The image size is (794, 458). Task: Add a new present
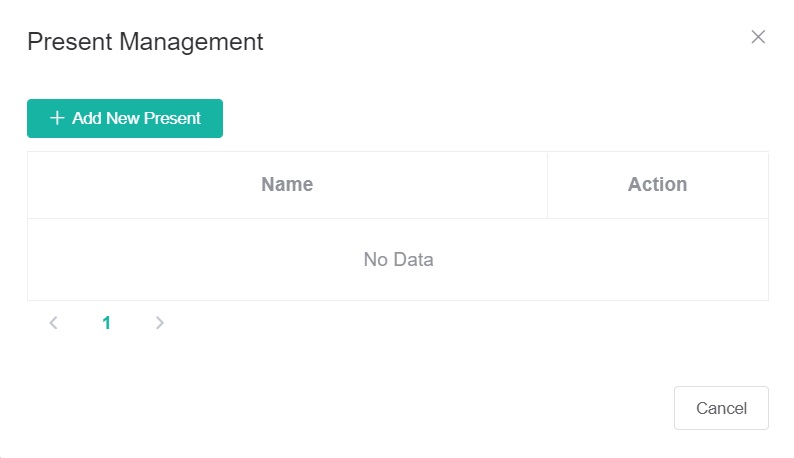click(x=125, y=118)
